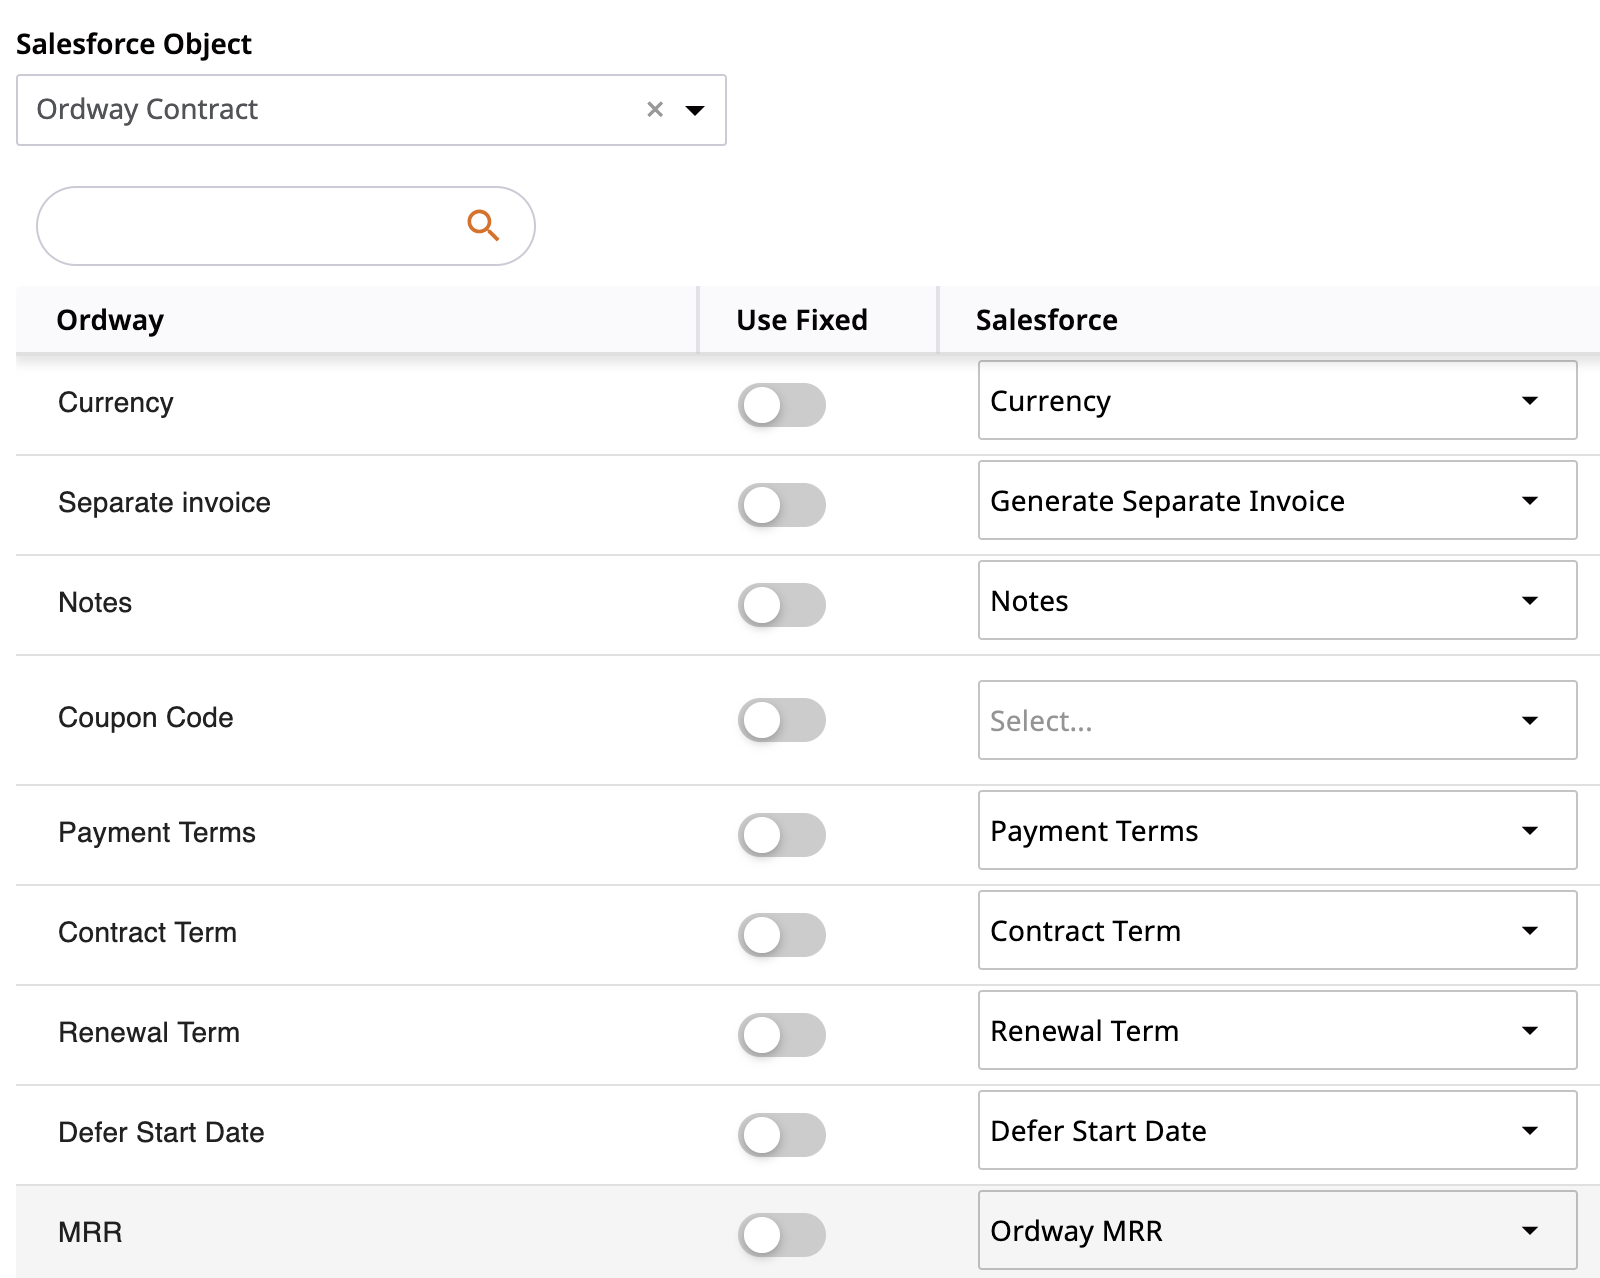Toggle Use Fixed for MRR
The height and width of the screenshot is (1278, 1600).
click(x=782, y=1235)
